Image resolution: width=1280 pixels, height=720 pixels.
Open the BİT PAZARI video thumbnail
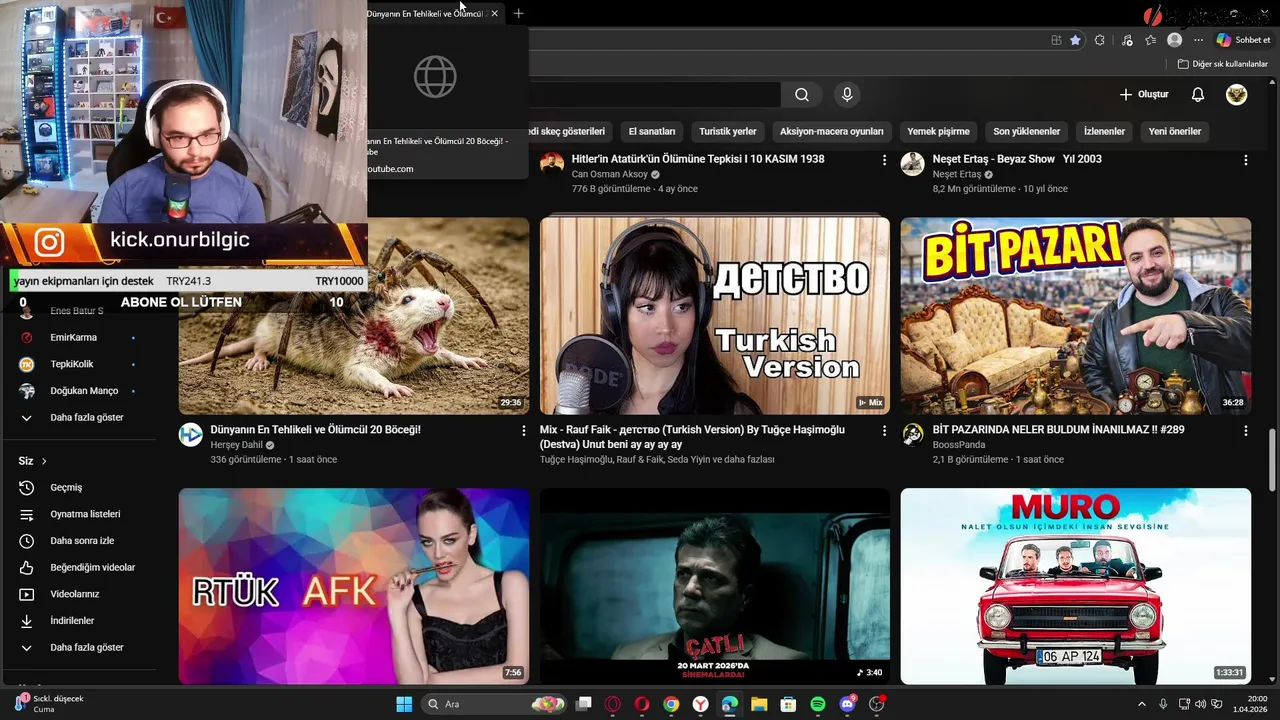tap(1075, 316)
